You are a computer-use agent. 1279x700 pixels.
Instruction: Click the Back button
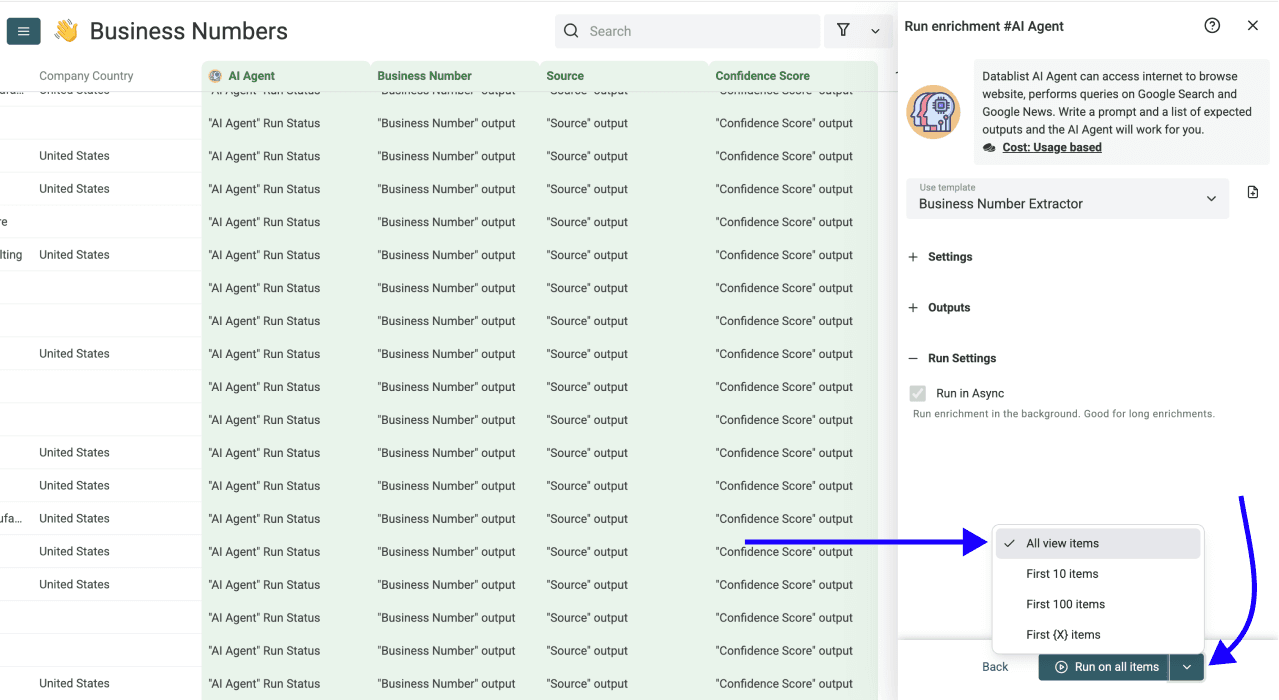pos(995,666)
